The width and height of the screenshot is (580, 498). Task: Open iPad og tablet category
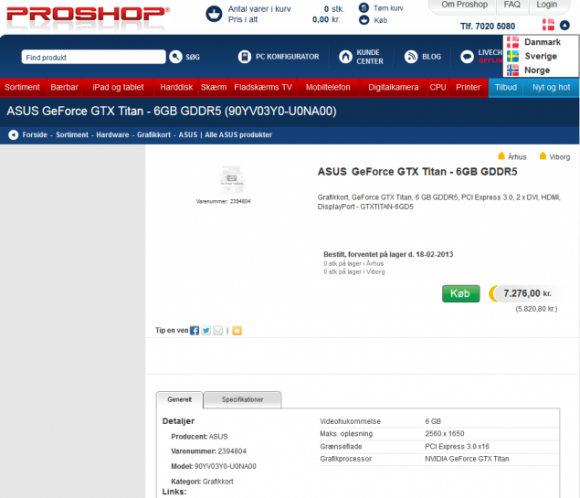[x=118, y=87]
